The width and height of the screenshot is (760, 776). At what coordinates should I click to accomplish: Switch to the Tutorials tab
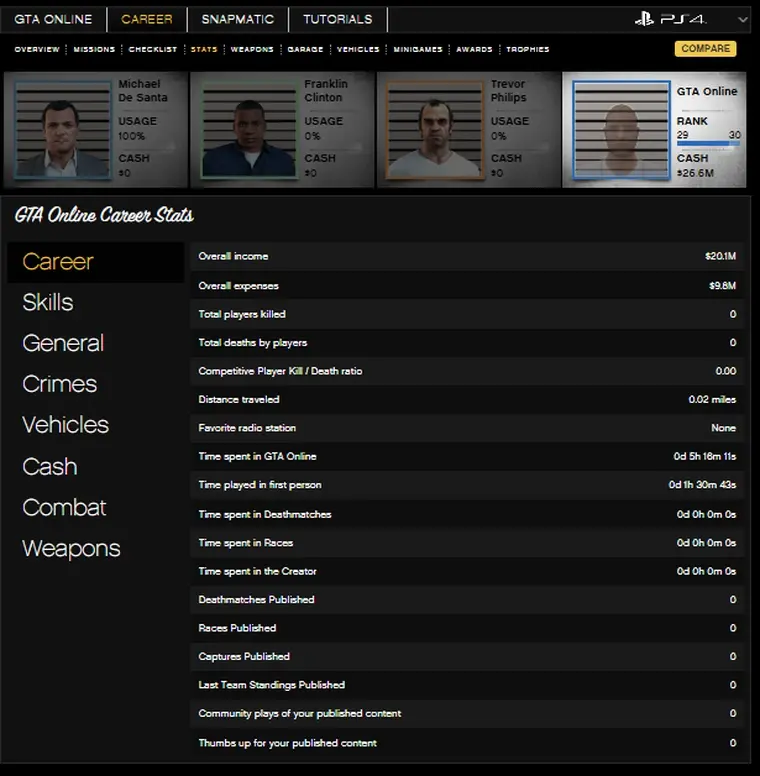[x=337, y=19]
